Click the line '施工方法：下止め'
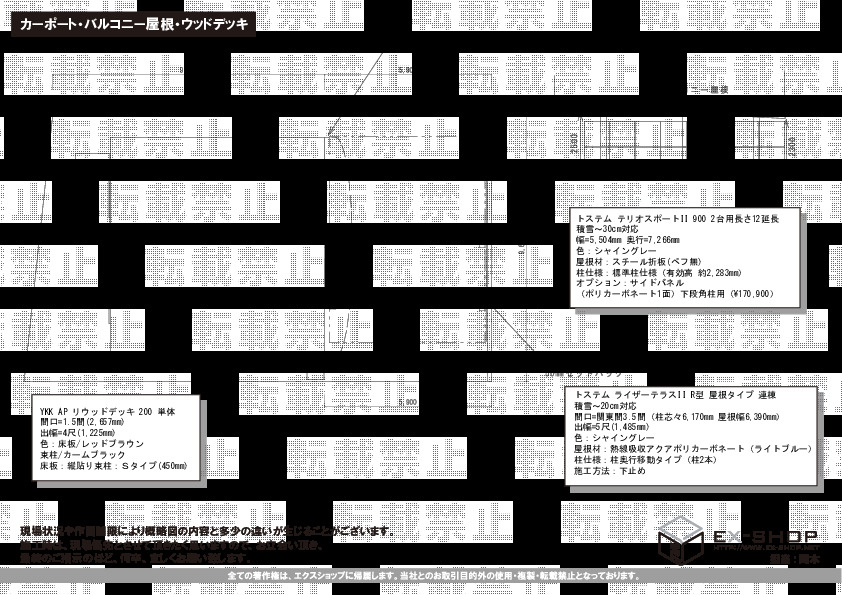 click(x=609, y=471)
